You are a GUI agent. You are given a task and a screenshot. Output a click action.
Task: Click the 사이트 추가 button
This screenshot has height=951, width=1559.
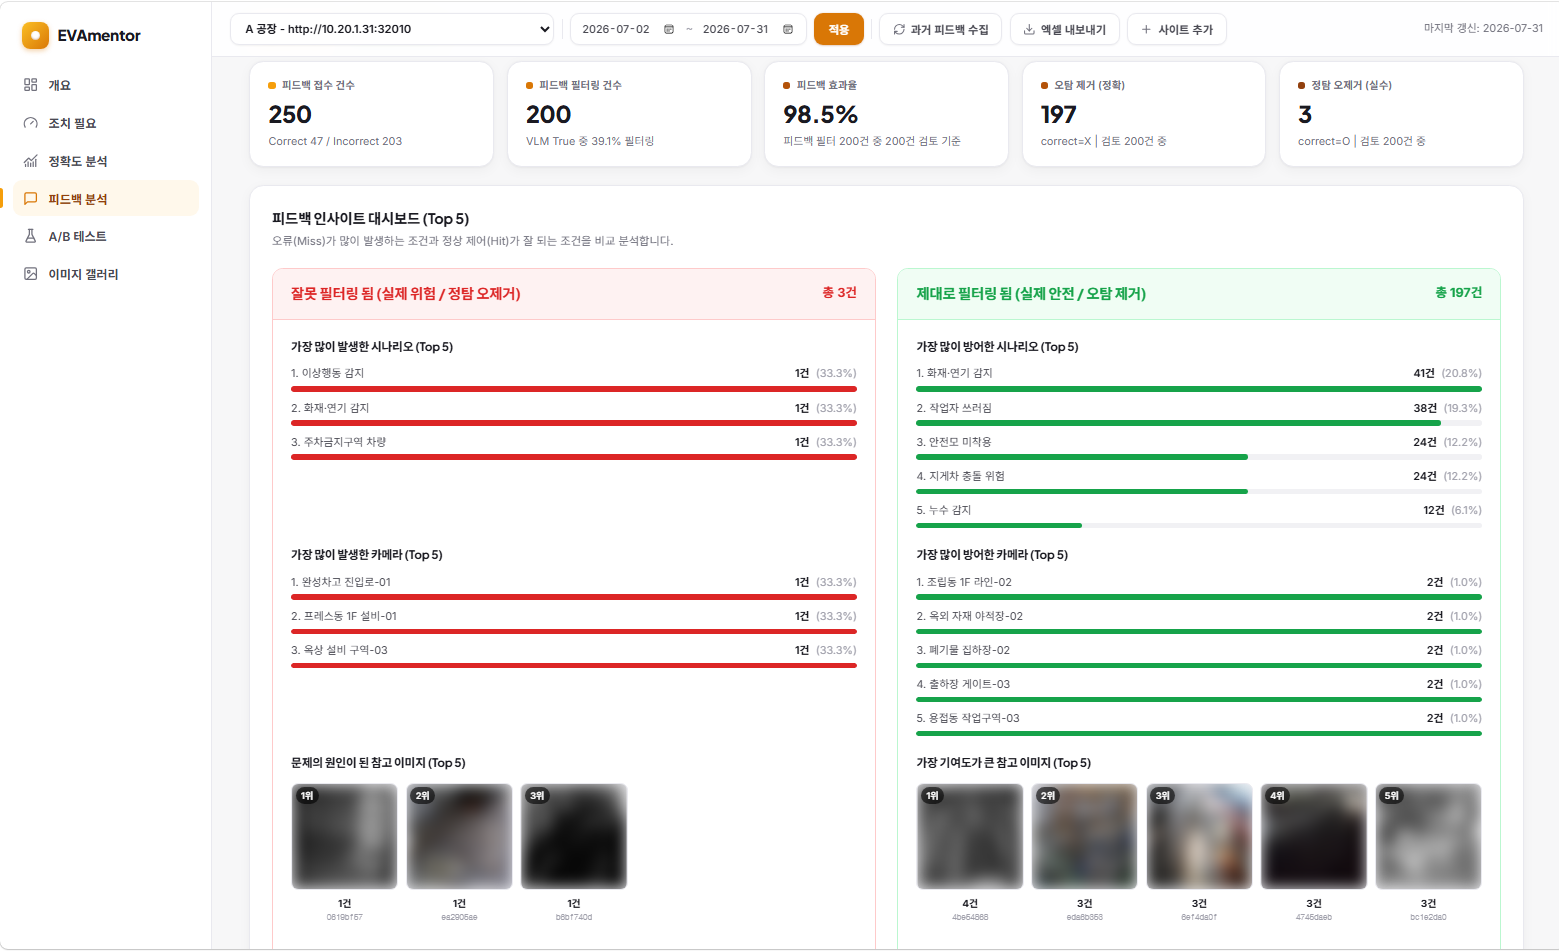point(1176,29)
